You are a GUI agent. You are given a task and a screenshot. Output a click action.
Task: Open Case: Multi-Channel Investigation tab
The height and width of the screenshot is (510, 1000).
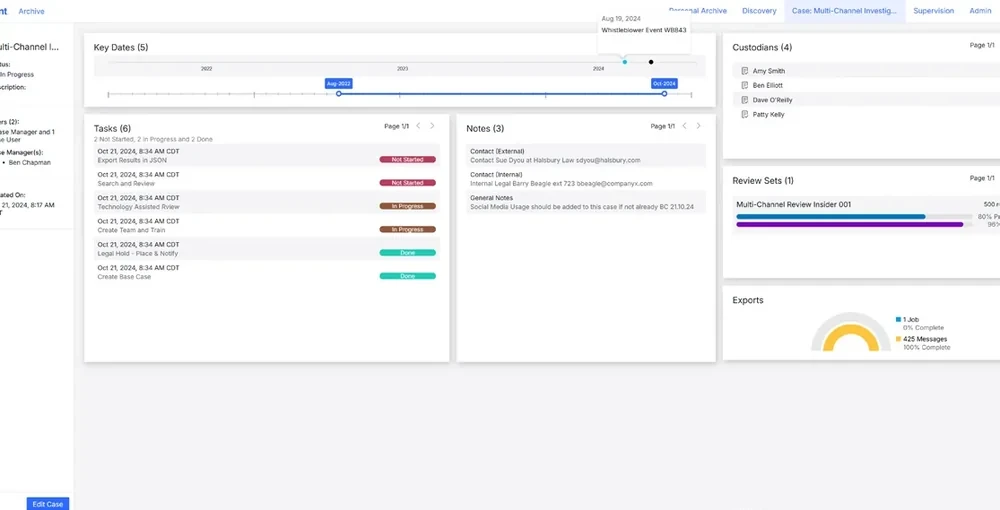pyautogui.click(x=844, y=11)
